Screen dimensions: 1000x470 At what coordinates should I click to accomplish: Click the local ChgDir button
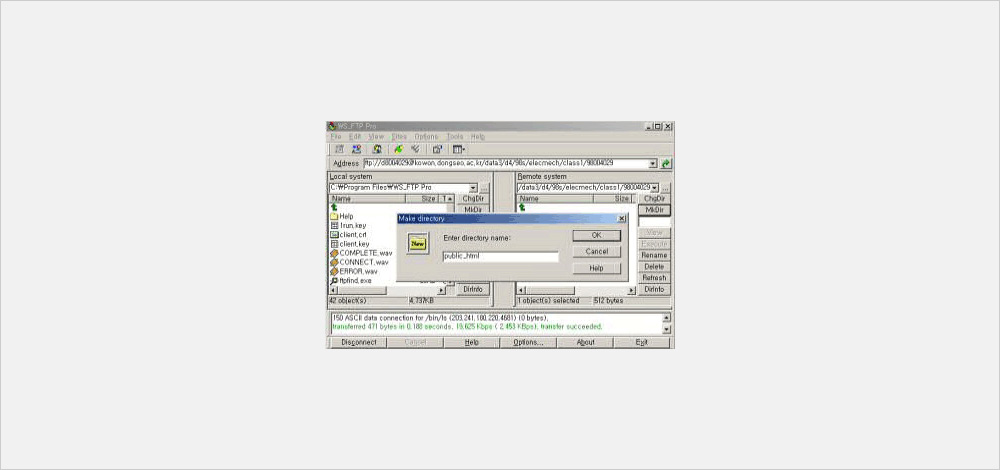pos(474,199)
